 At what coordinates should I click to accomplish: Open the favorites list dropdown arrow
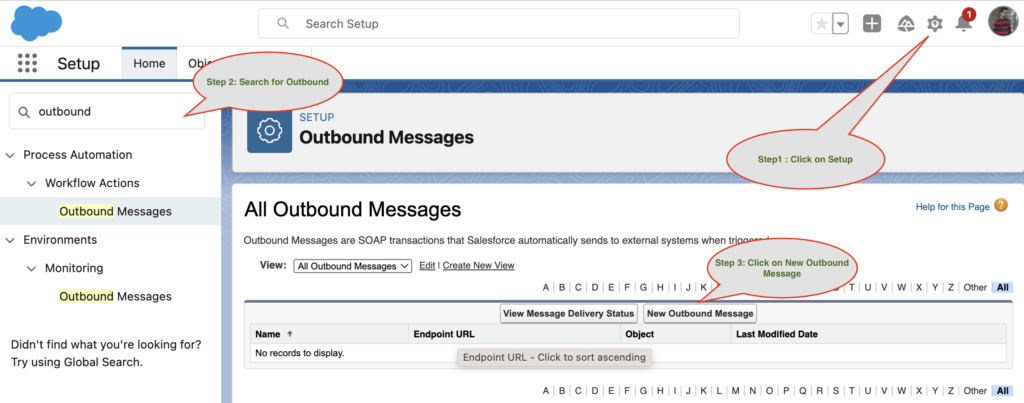tap(840, 24)
